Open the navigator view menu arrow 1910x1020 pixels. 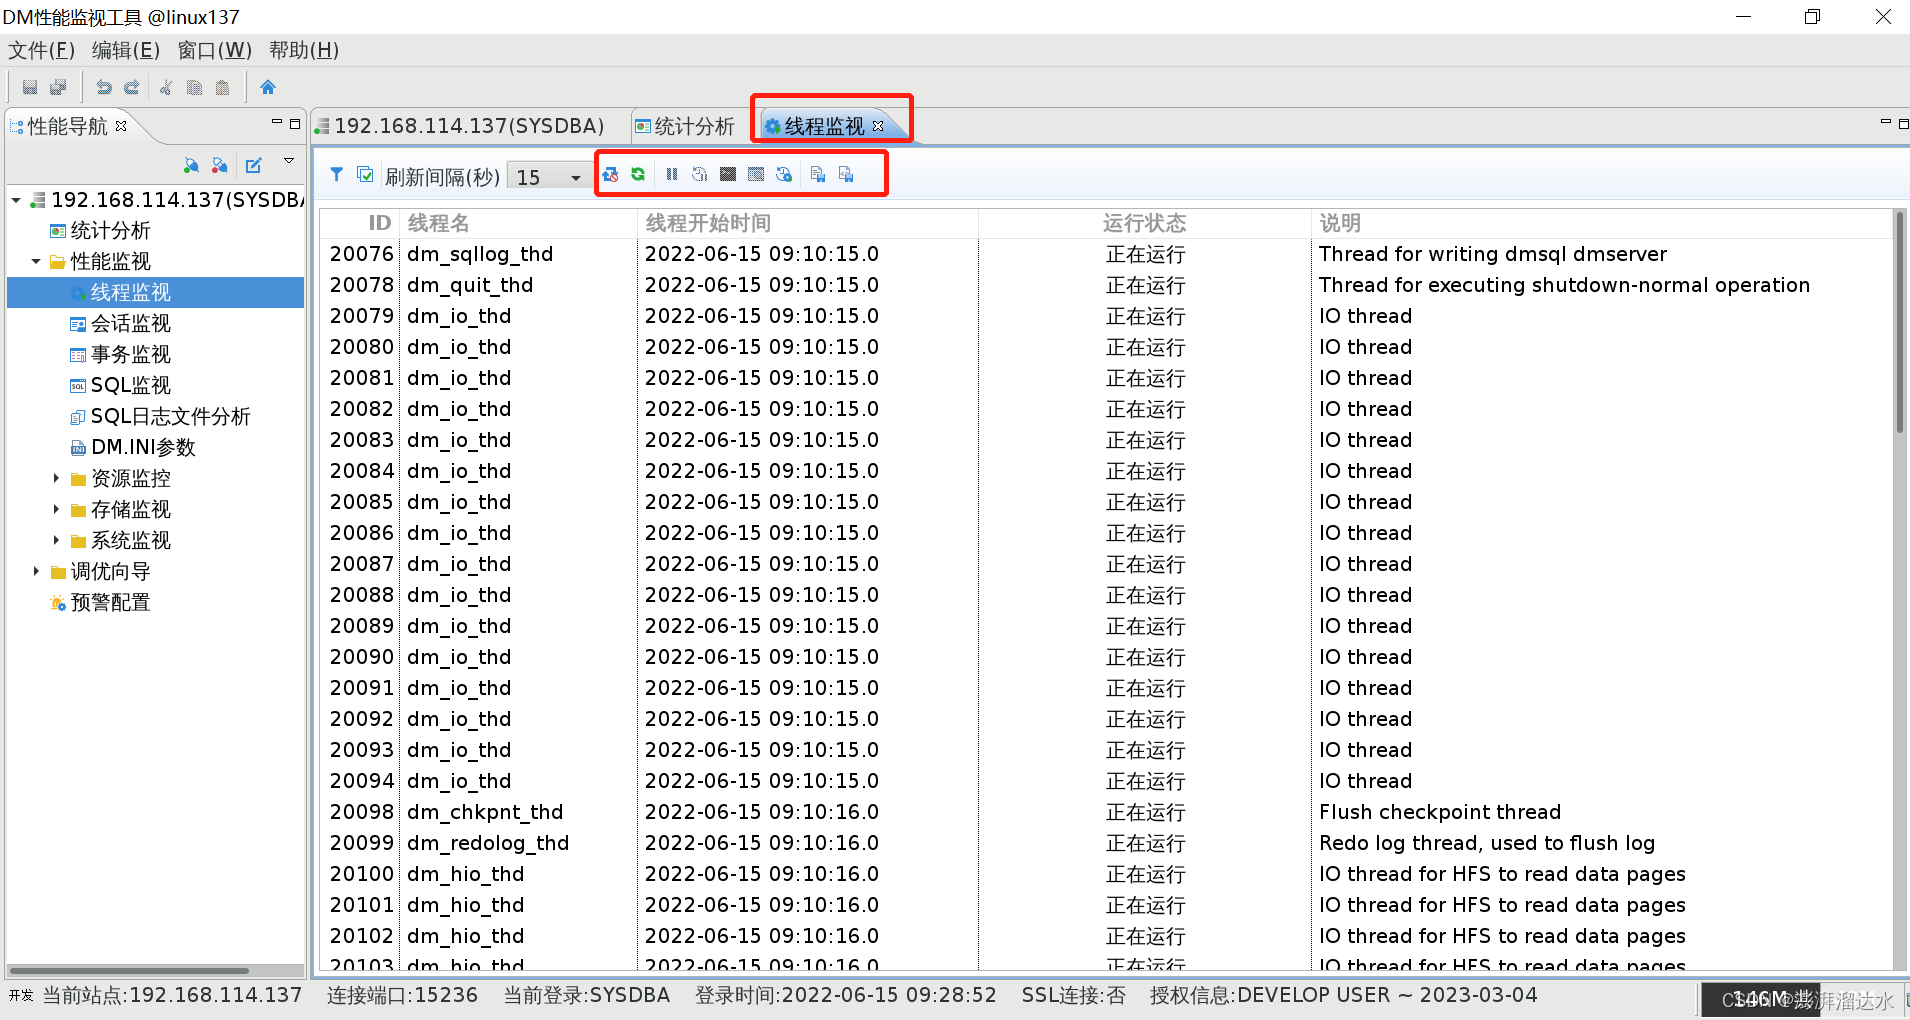[x=289, y=161]
